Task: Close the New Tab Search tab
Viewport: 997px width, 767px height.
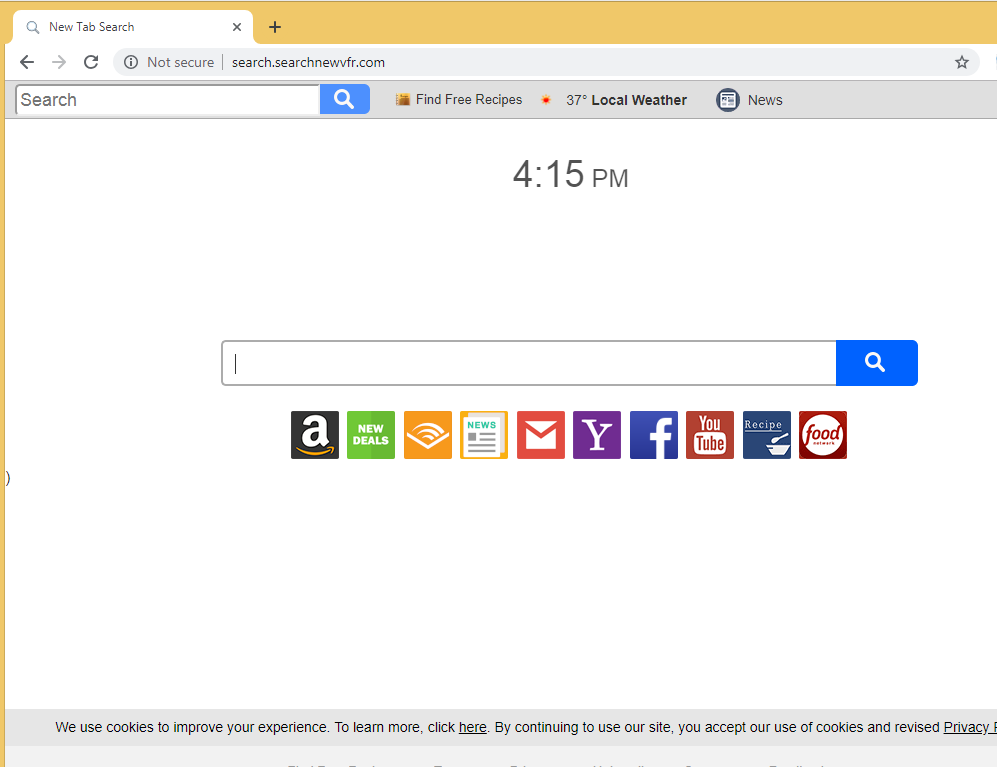Action: (x=237, y=27)
